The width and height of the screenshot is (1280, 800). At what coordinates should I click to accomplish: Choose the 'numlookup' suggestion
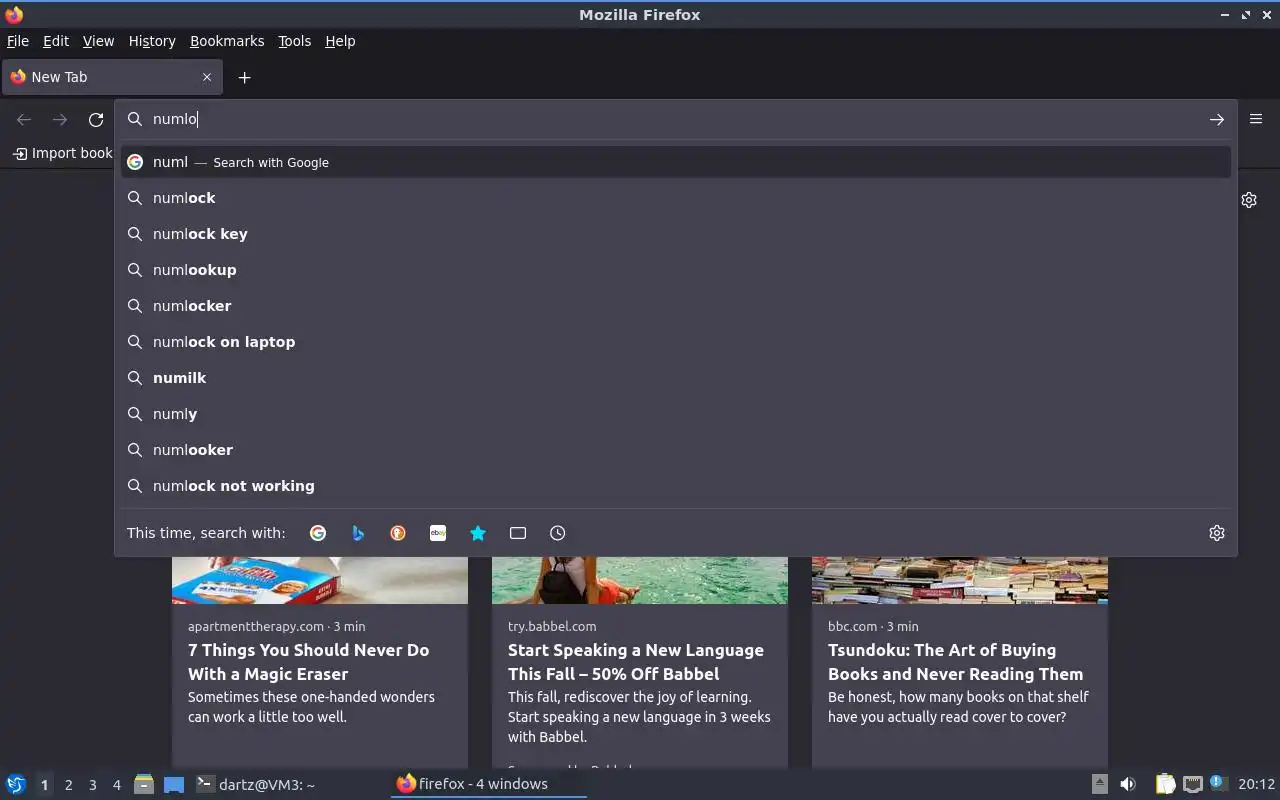click(x=676, y=270)
